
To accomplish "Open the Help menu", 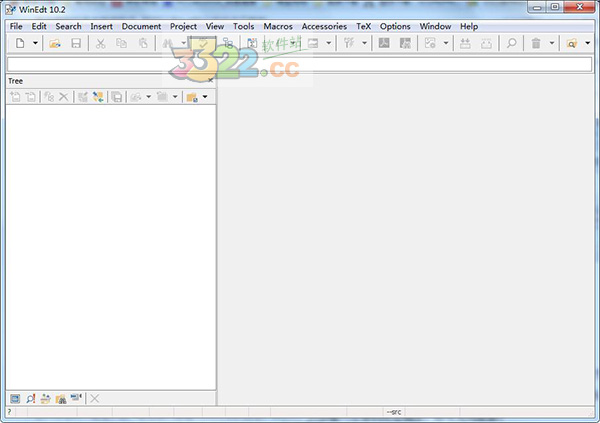I will (x=469, y=26).
